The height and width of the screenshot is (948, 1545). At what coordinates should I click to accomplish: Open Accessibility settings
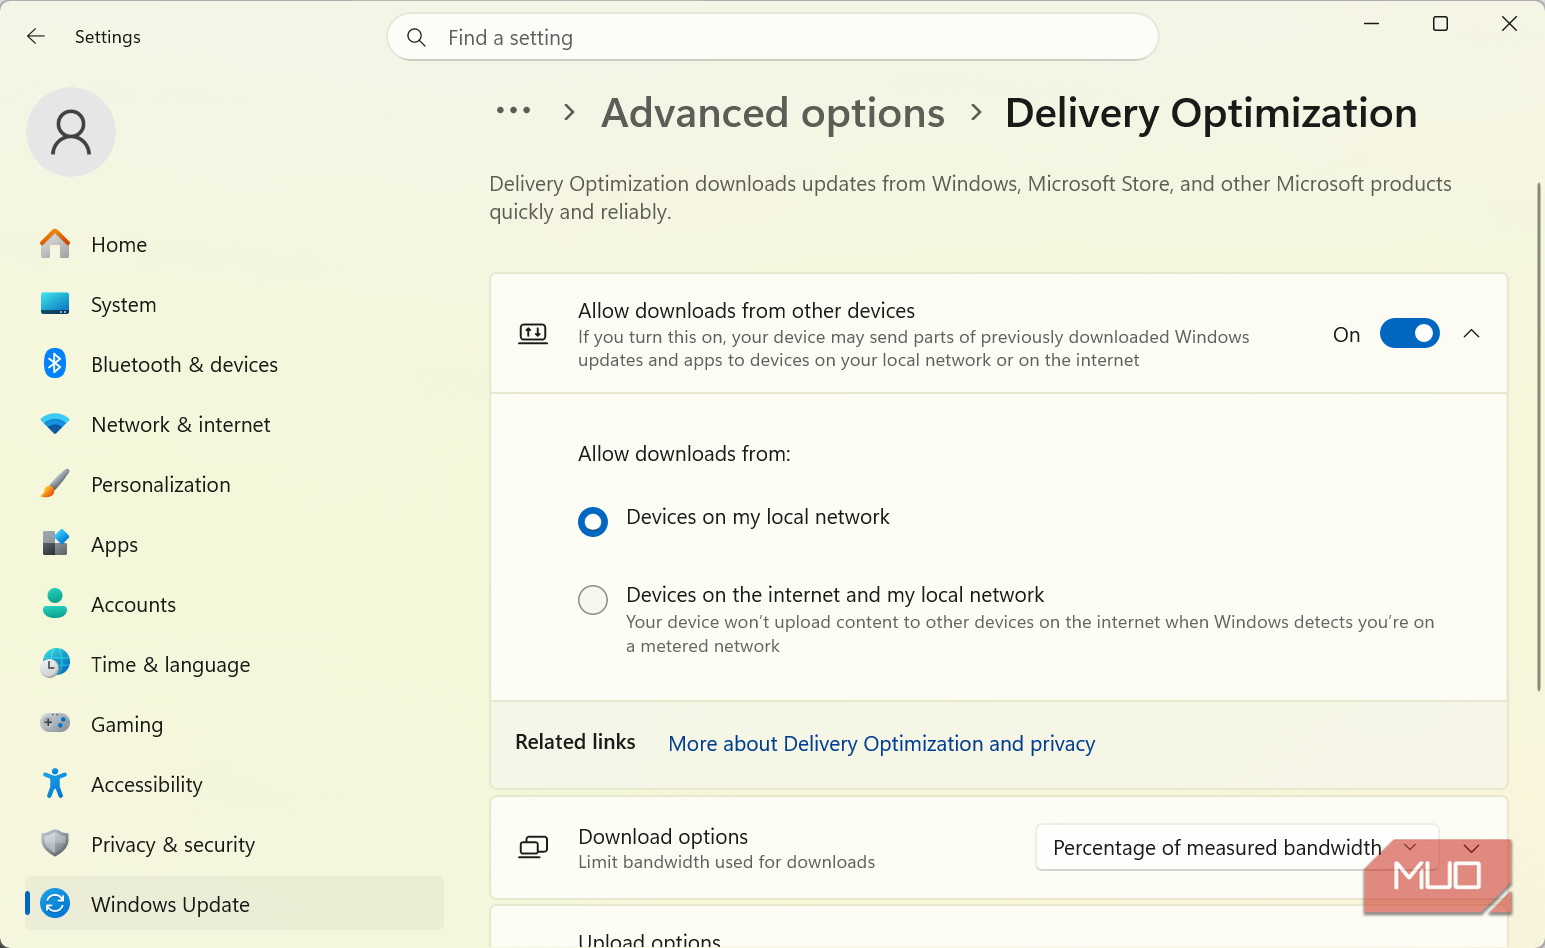pos(235,784)
